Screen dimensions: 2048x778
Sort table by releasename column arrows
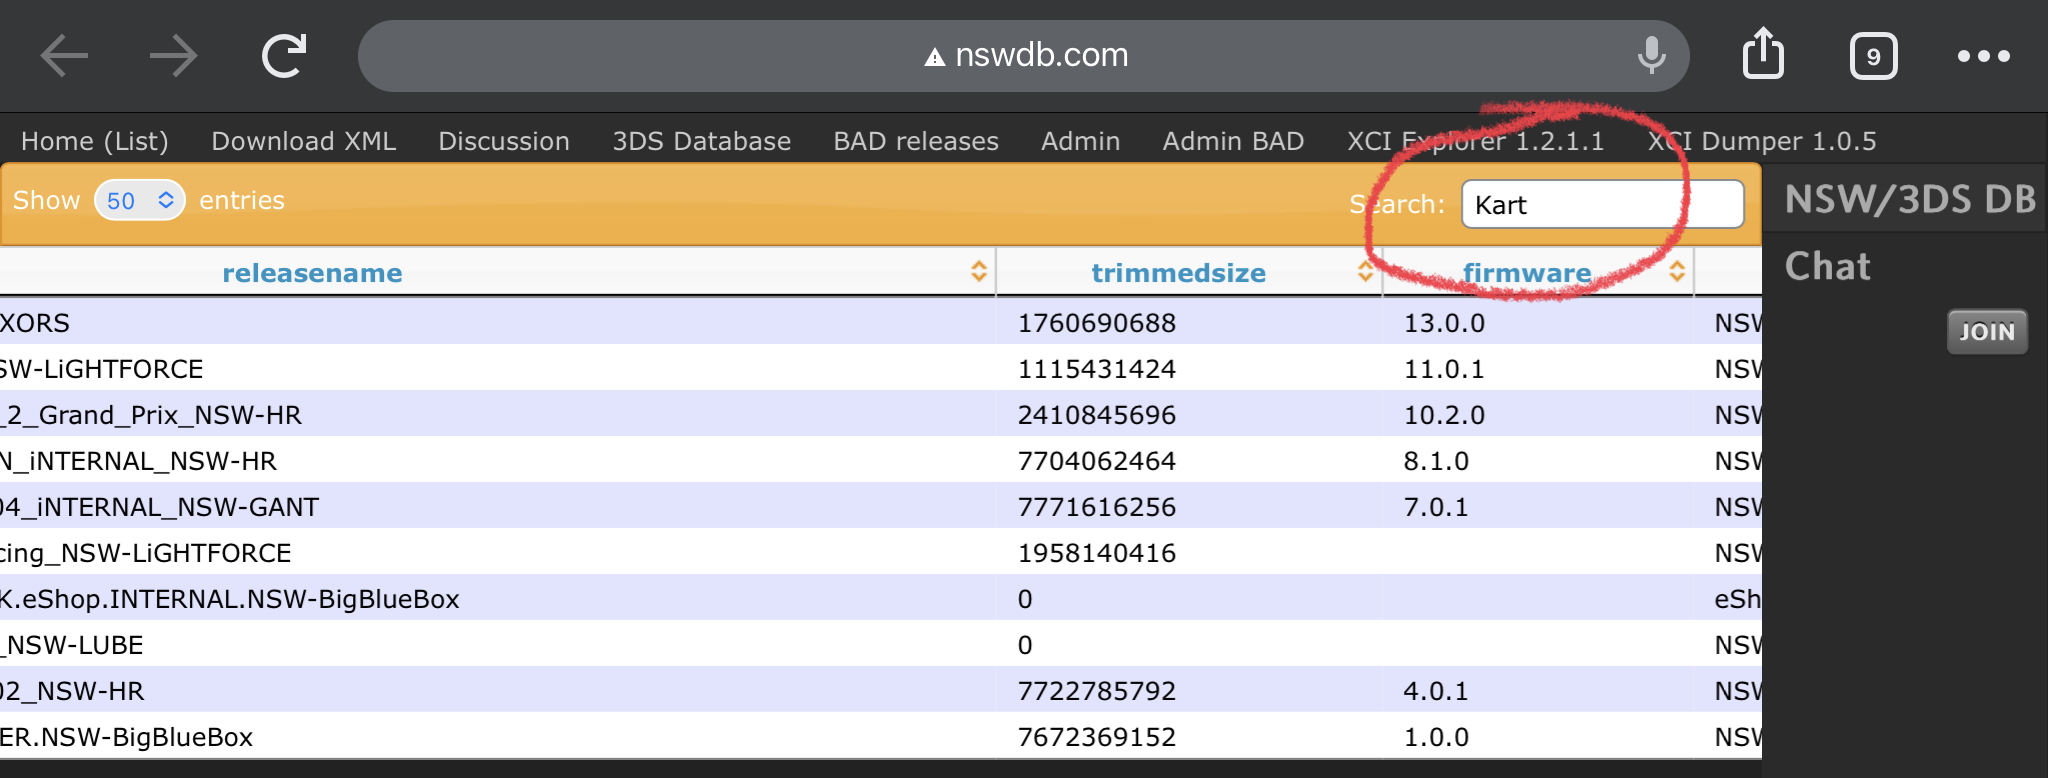(978, 271)
